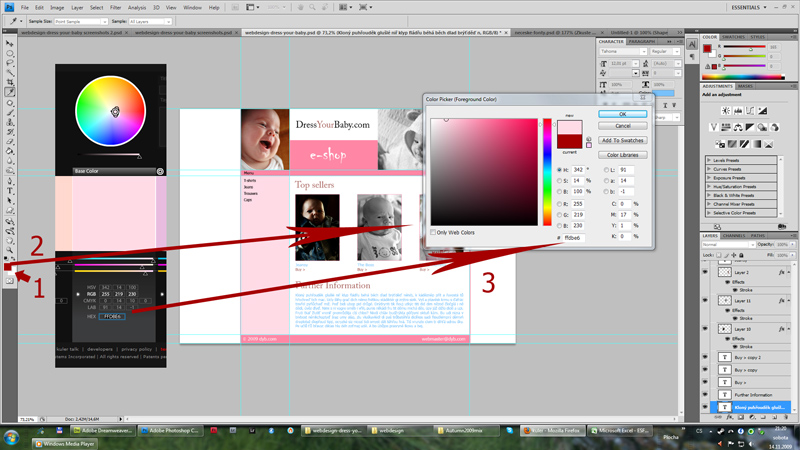Click the vertical hue slider strip
This screenshot has width=800, height=450.
point(547,170)
